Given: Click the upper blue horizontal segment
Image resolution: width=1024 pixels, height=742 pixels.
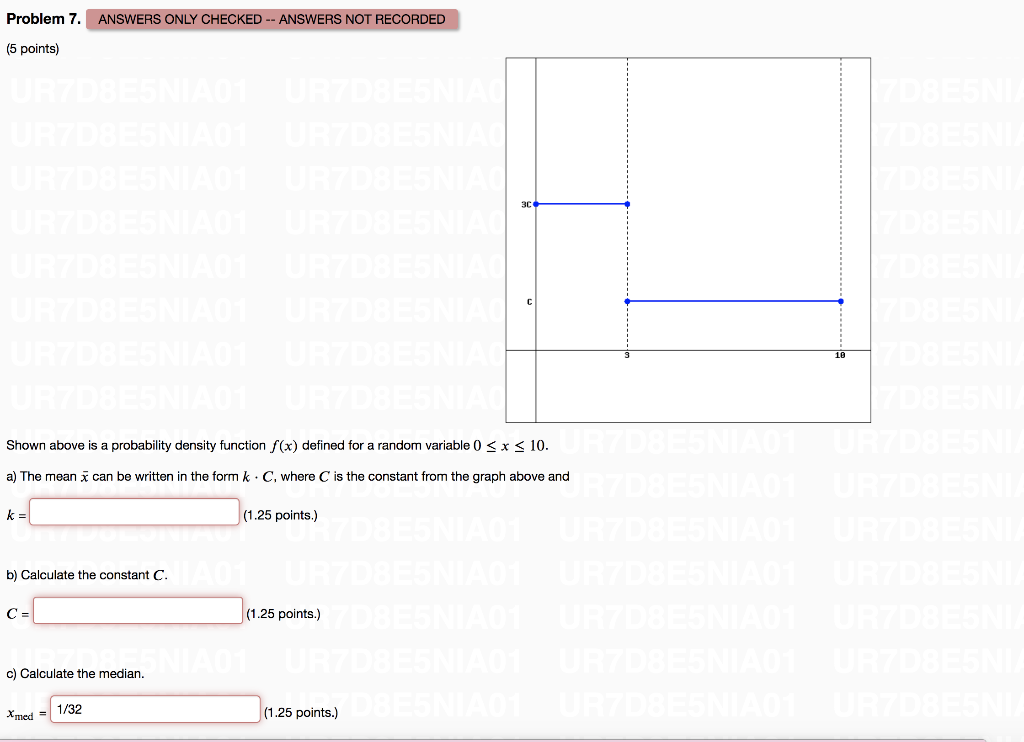Looking at the screenshot, I should [580, 203].
